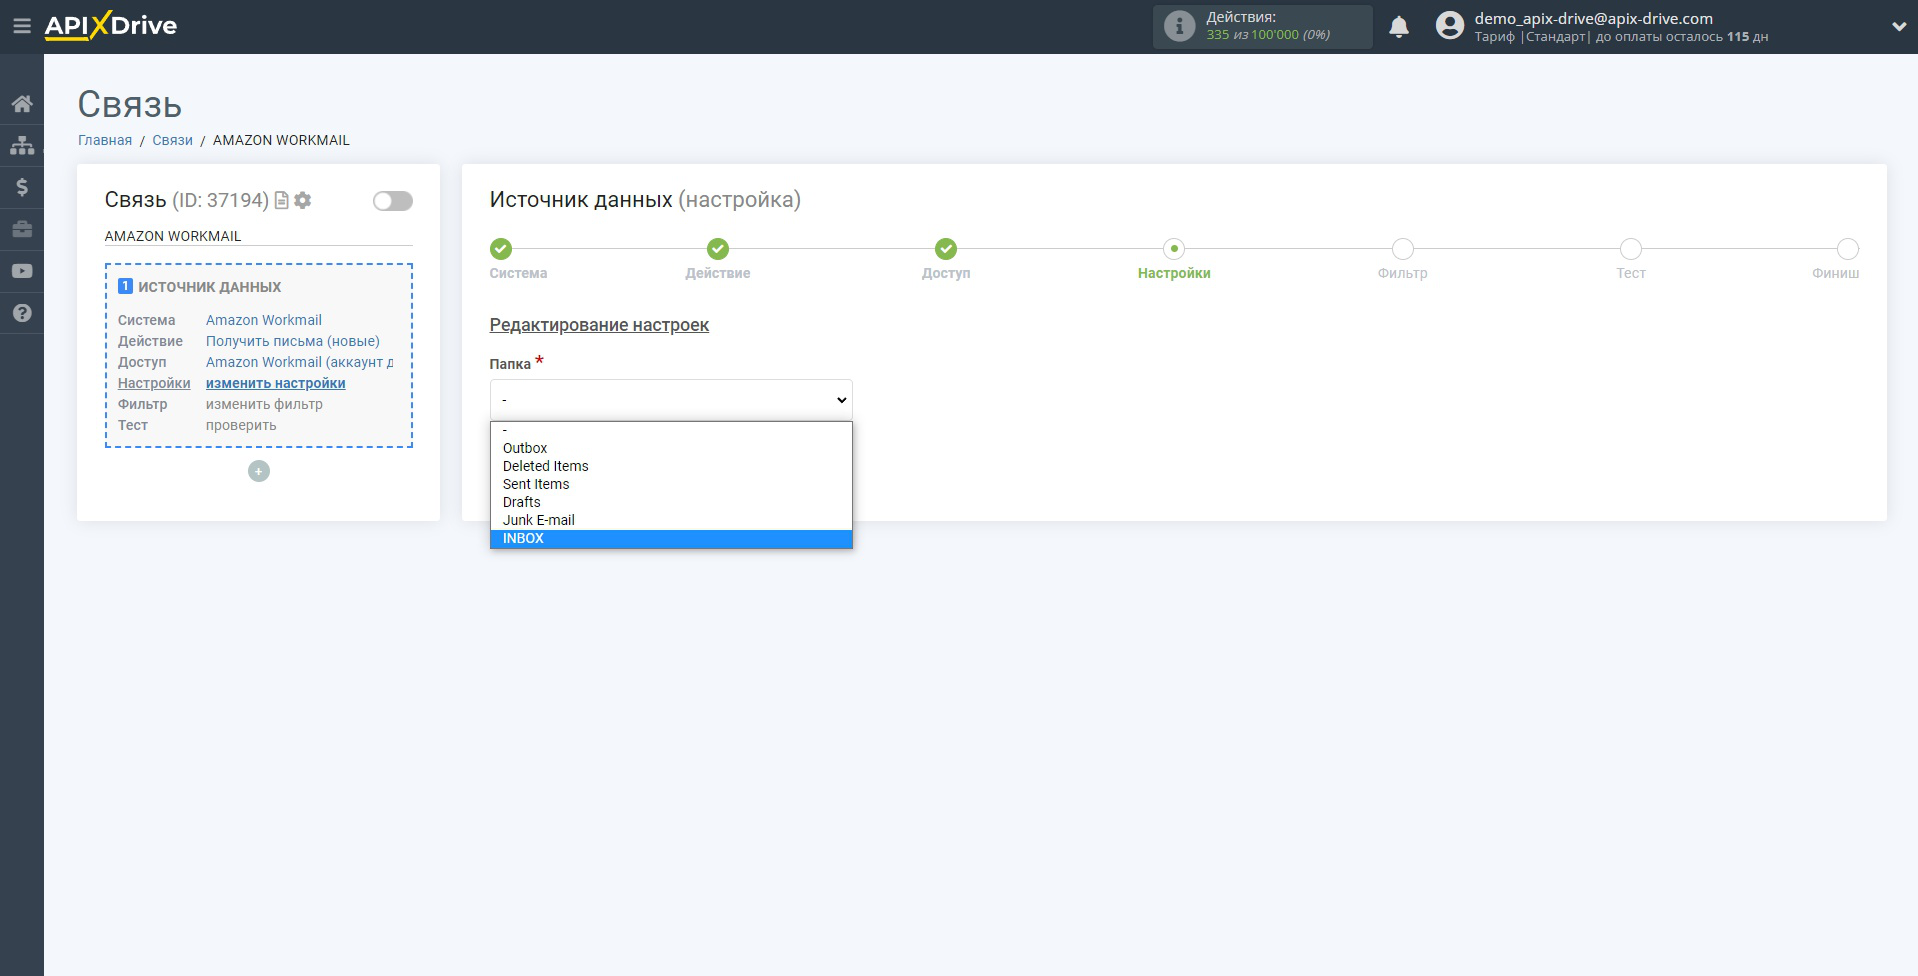Open Связи breadcrumb link
Viewport: 1918px width, 976px height.
point(172,140)
